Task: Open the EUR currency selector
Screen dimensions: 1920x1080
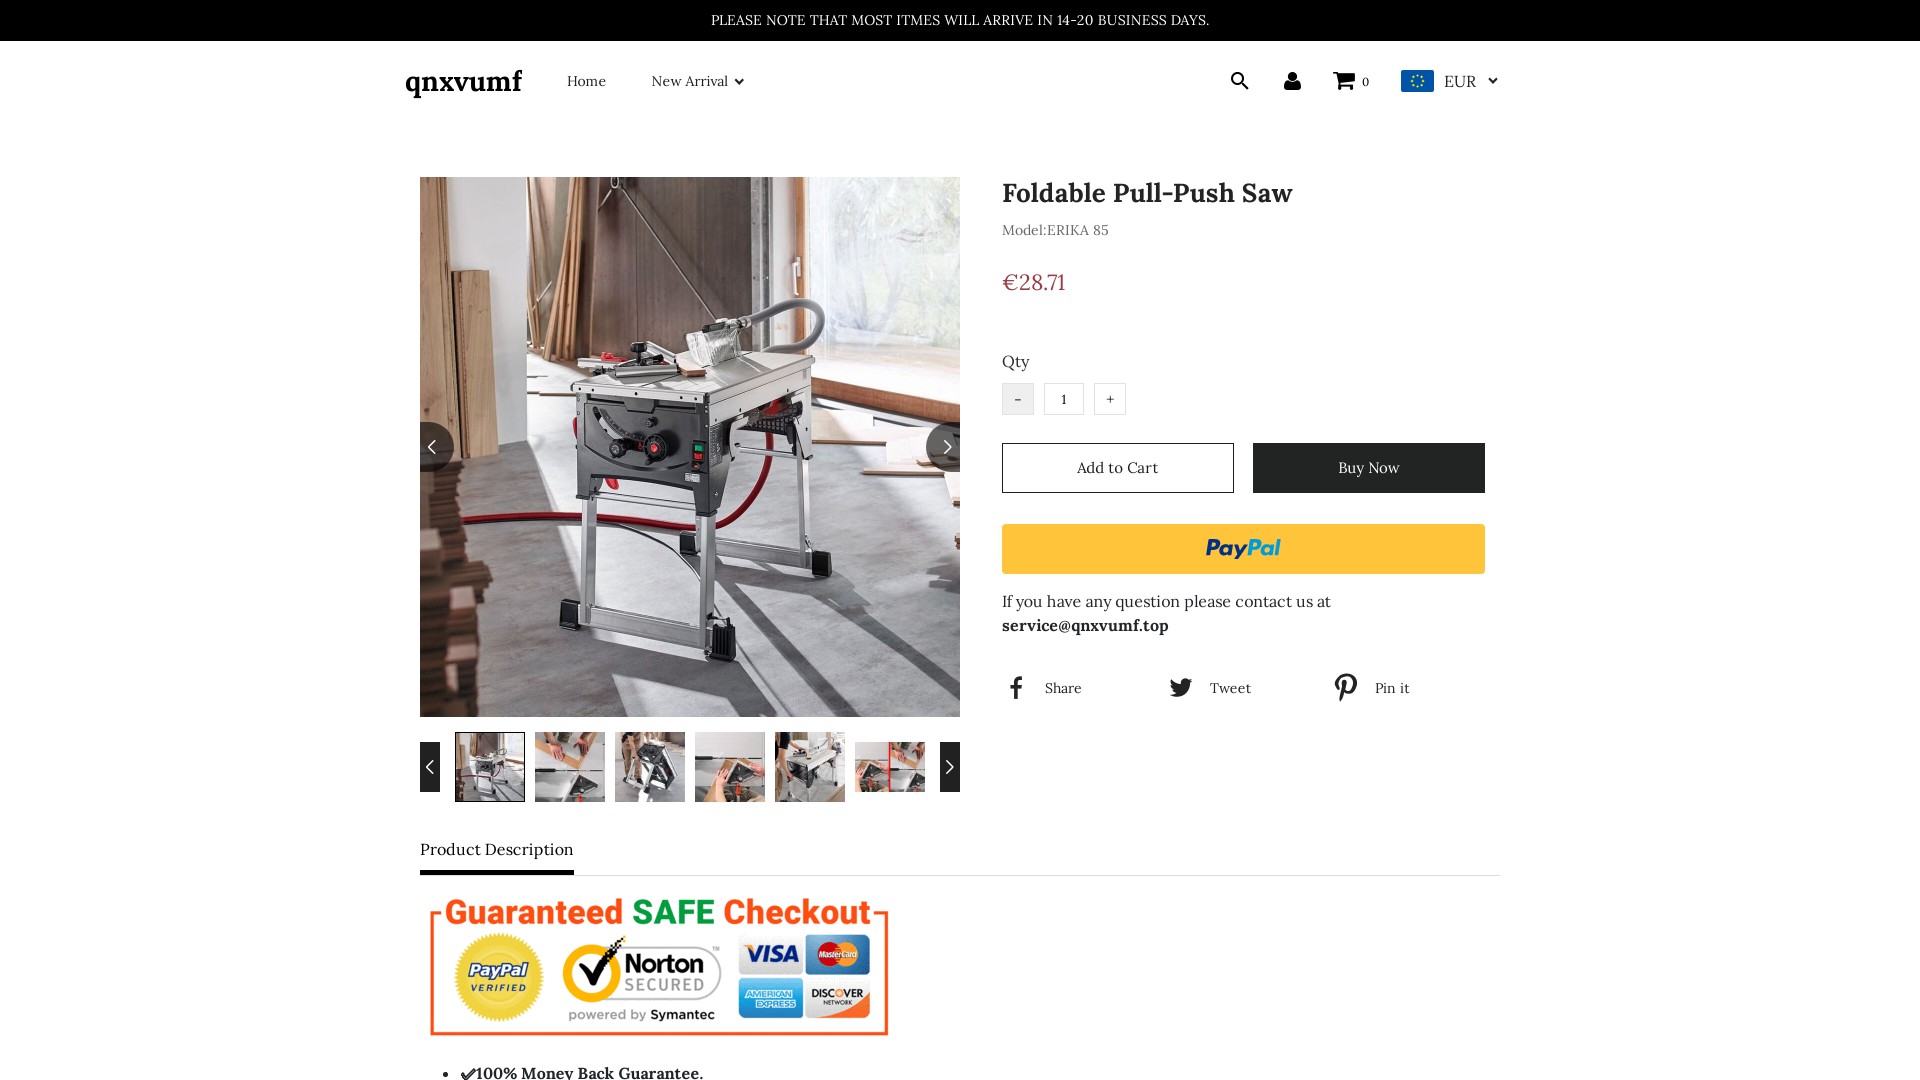Action: (x=1449, y=81)
